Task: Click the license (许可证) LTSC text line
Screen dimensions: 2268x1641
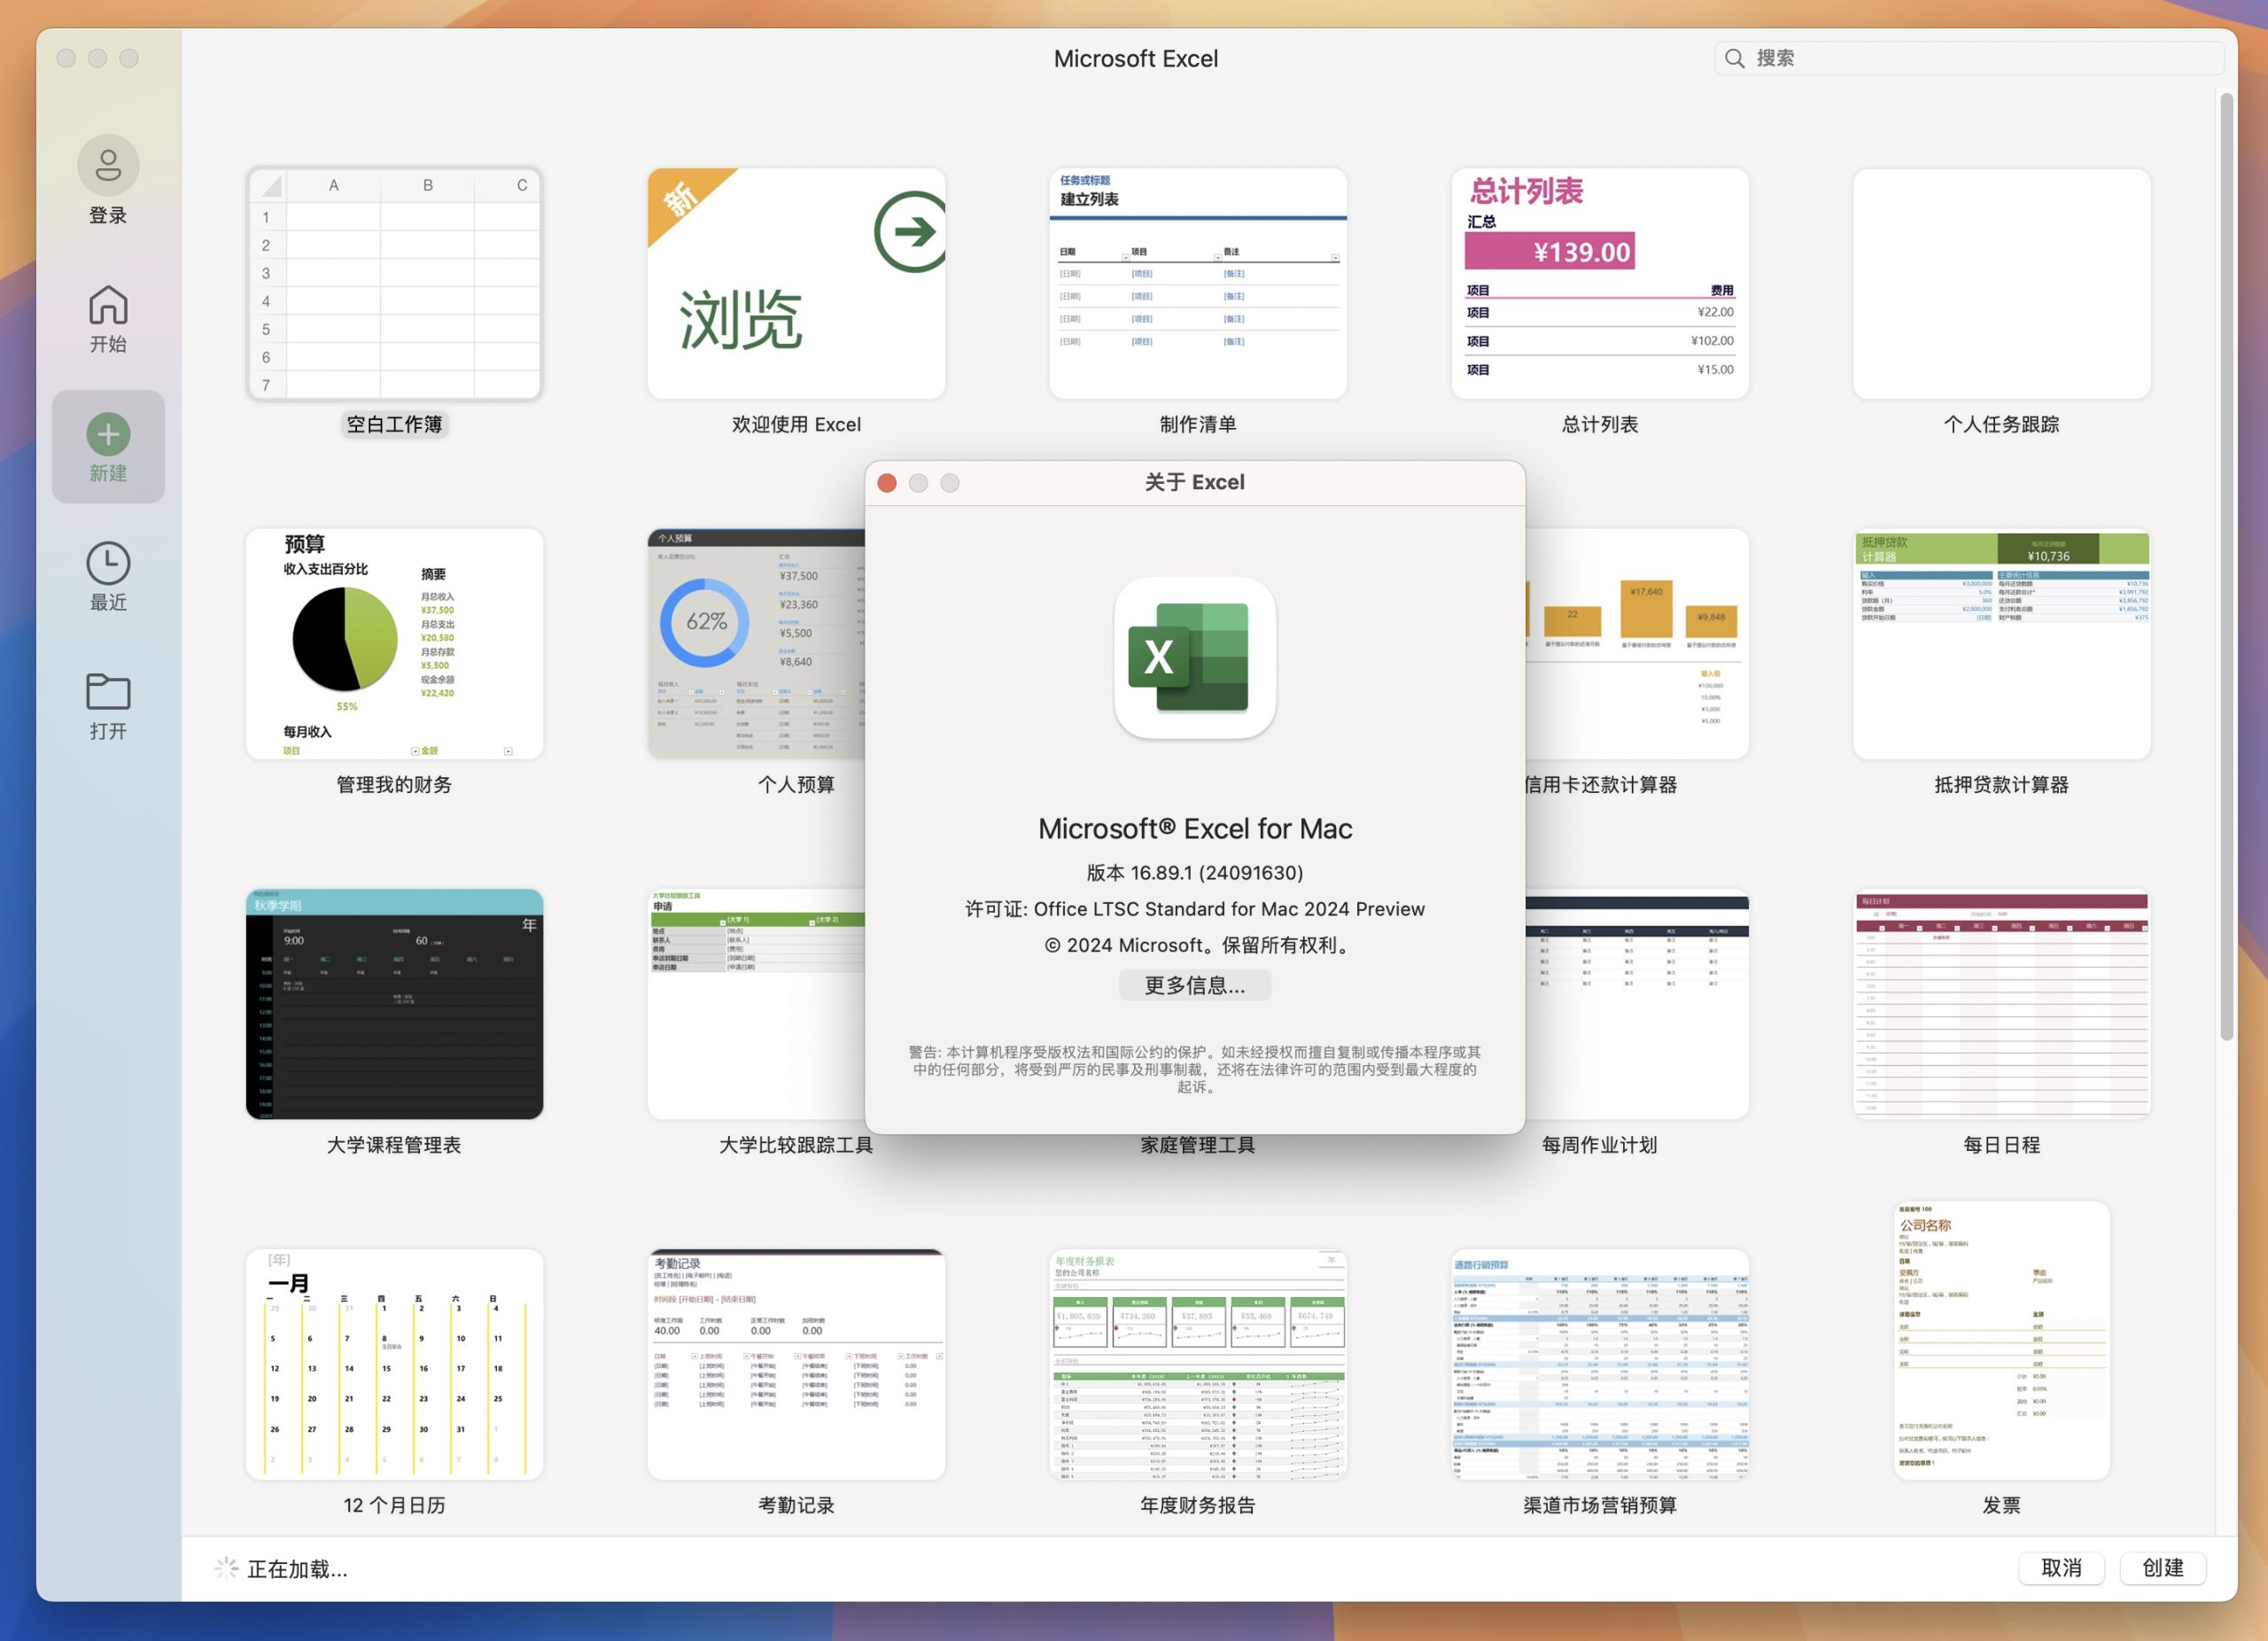Action: (x=1195, y=908)
